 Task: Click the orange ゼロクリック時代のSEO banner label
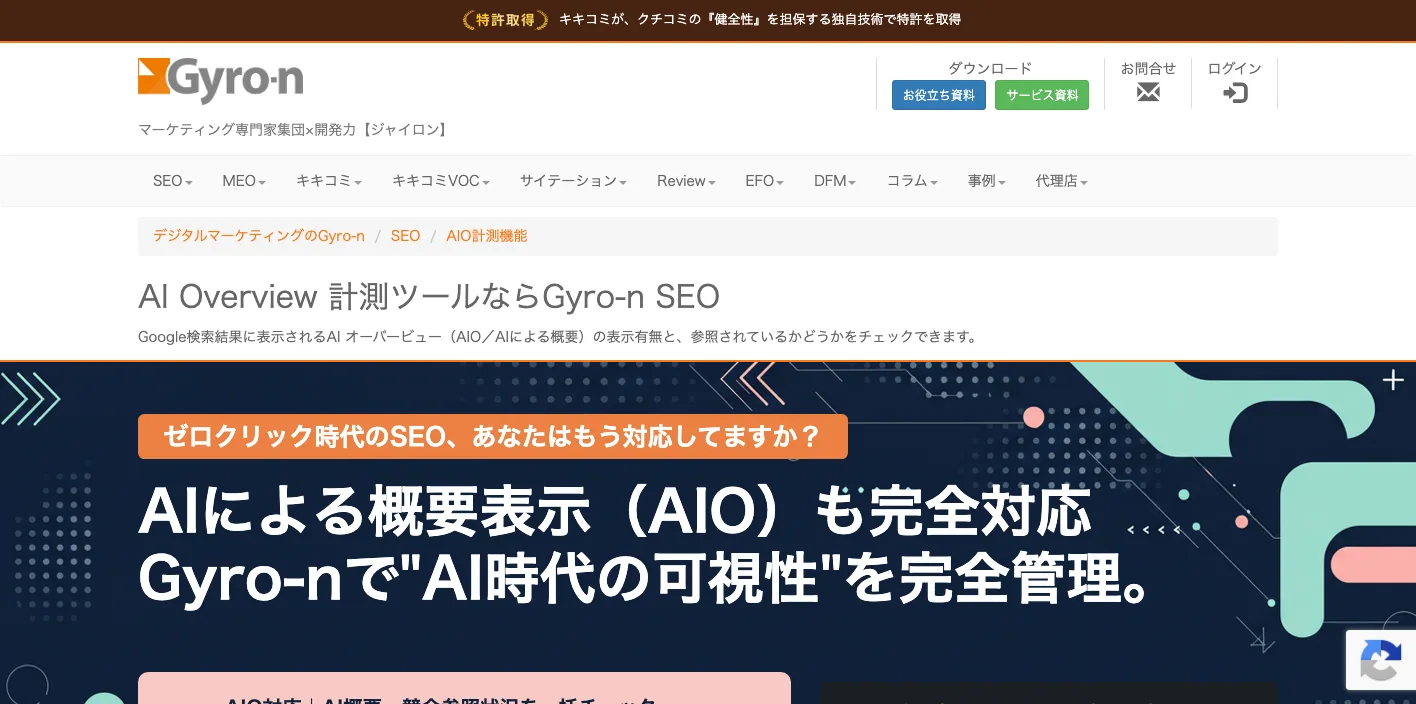tap(493, 437)
